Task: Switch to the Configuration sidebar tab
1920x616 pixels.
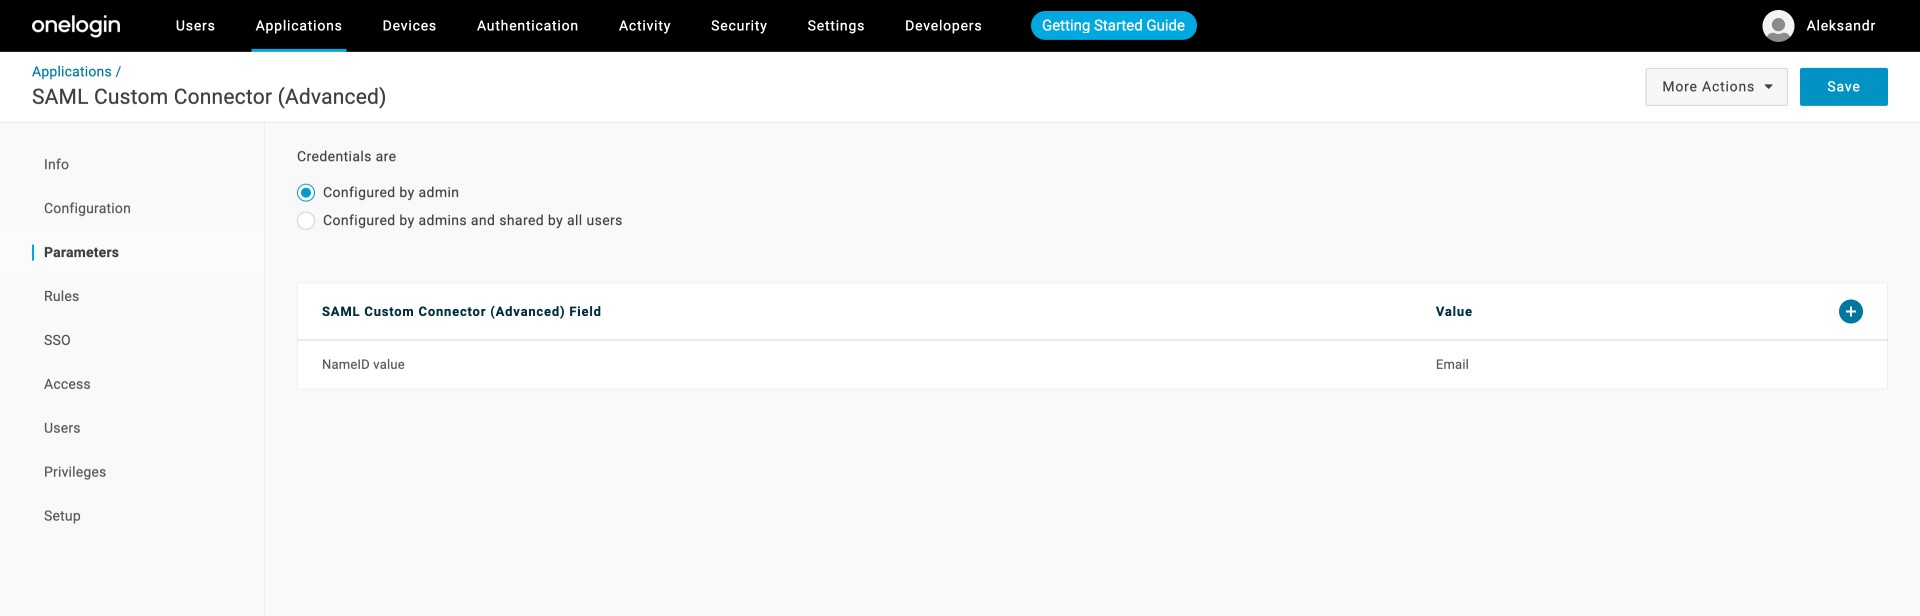Action: (87, 209)
